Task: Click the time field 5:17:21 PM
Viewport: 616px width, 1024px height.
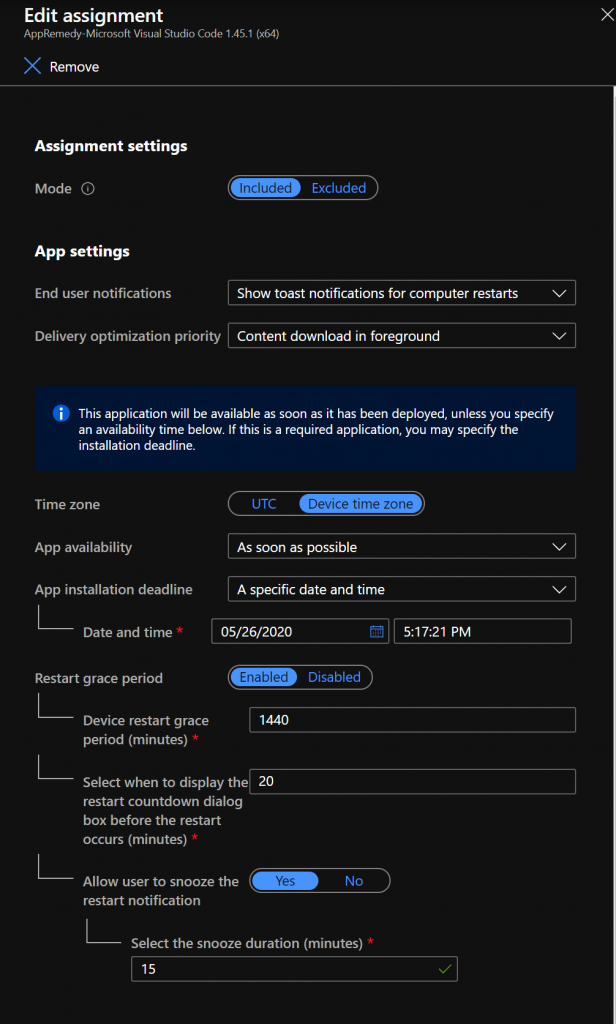Action: (x=483, y=632)
